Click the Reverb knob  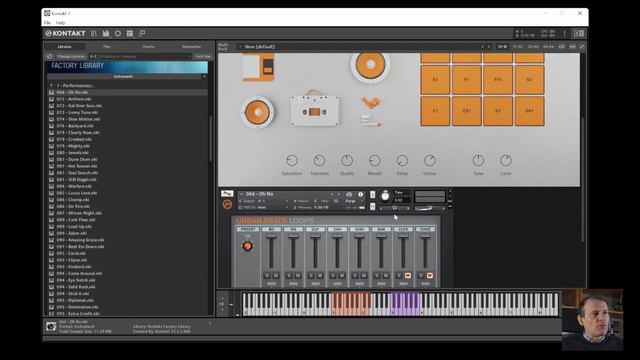pyautogui.click(x=375, y=160)
